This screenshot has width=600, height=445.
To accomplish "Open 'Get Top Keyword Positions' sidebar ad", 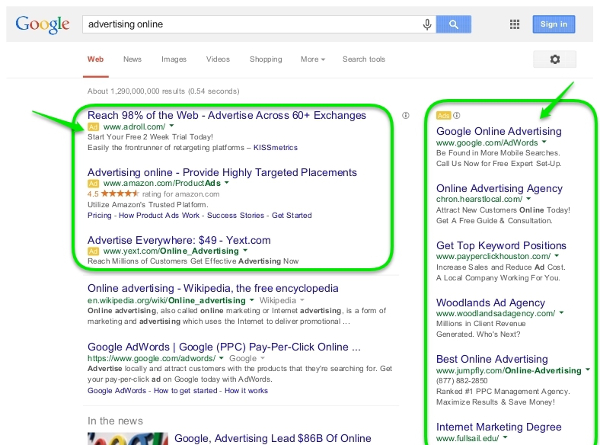I will (501, 245).
